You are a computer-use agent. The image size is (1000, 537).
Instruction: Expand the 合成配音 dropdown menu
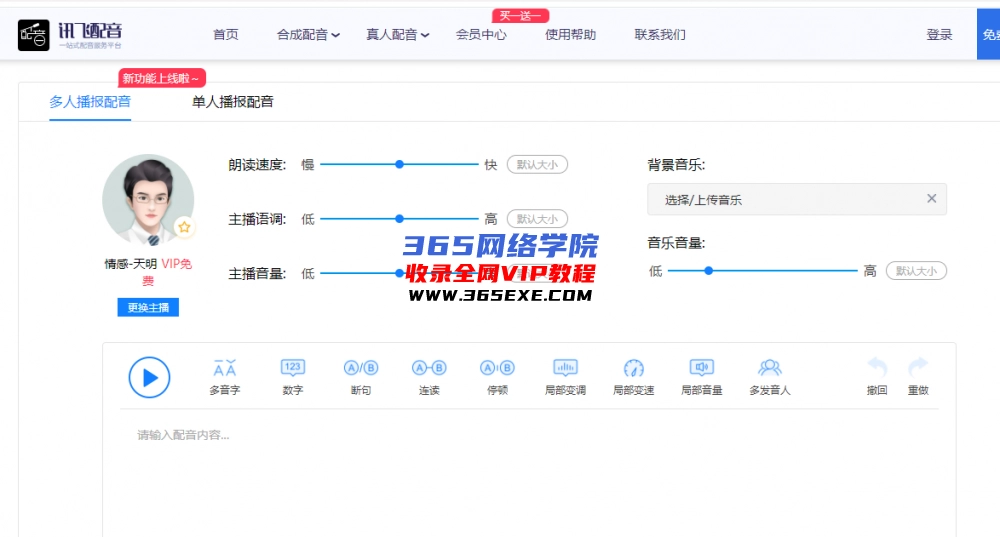coord(308,35)
